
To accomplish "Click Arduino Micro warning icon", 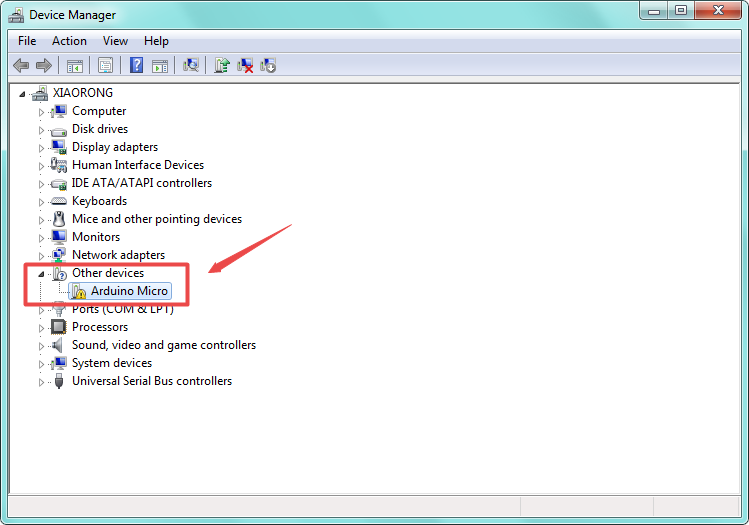I will click(79, 291).
